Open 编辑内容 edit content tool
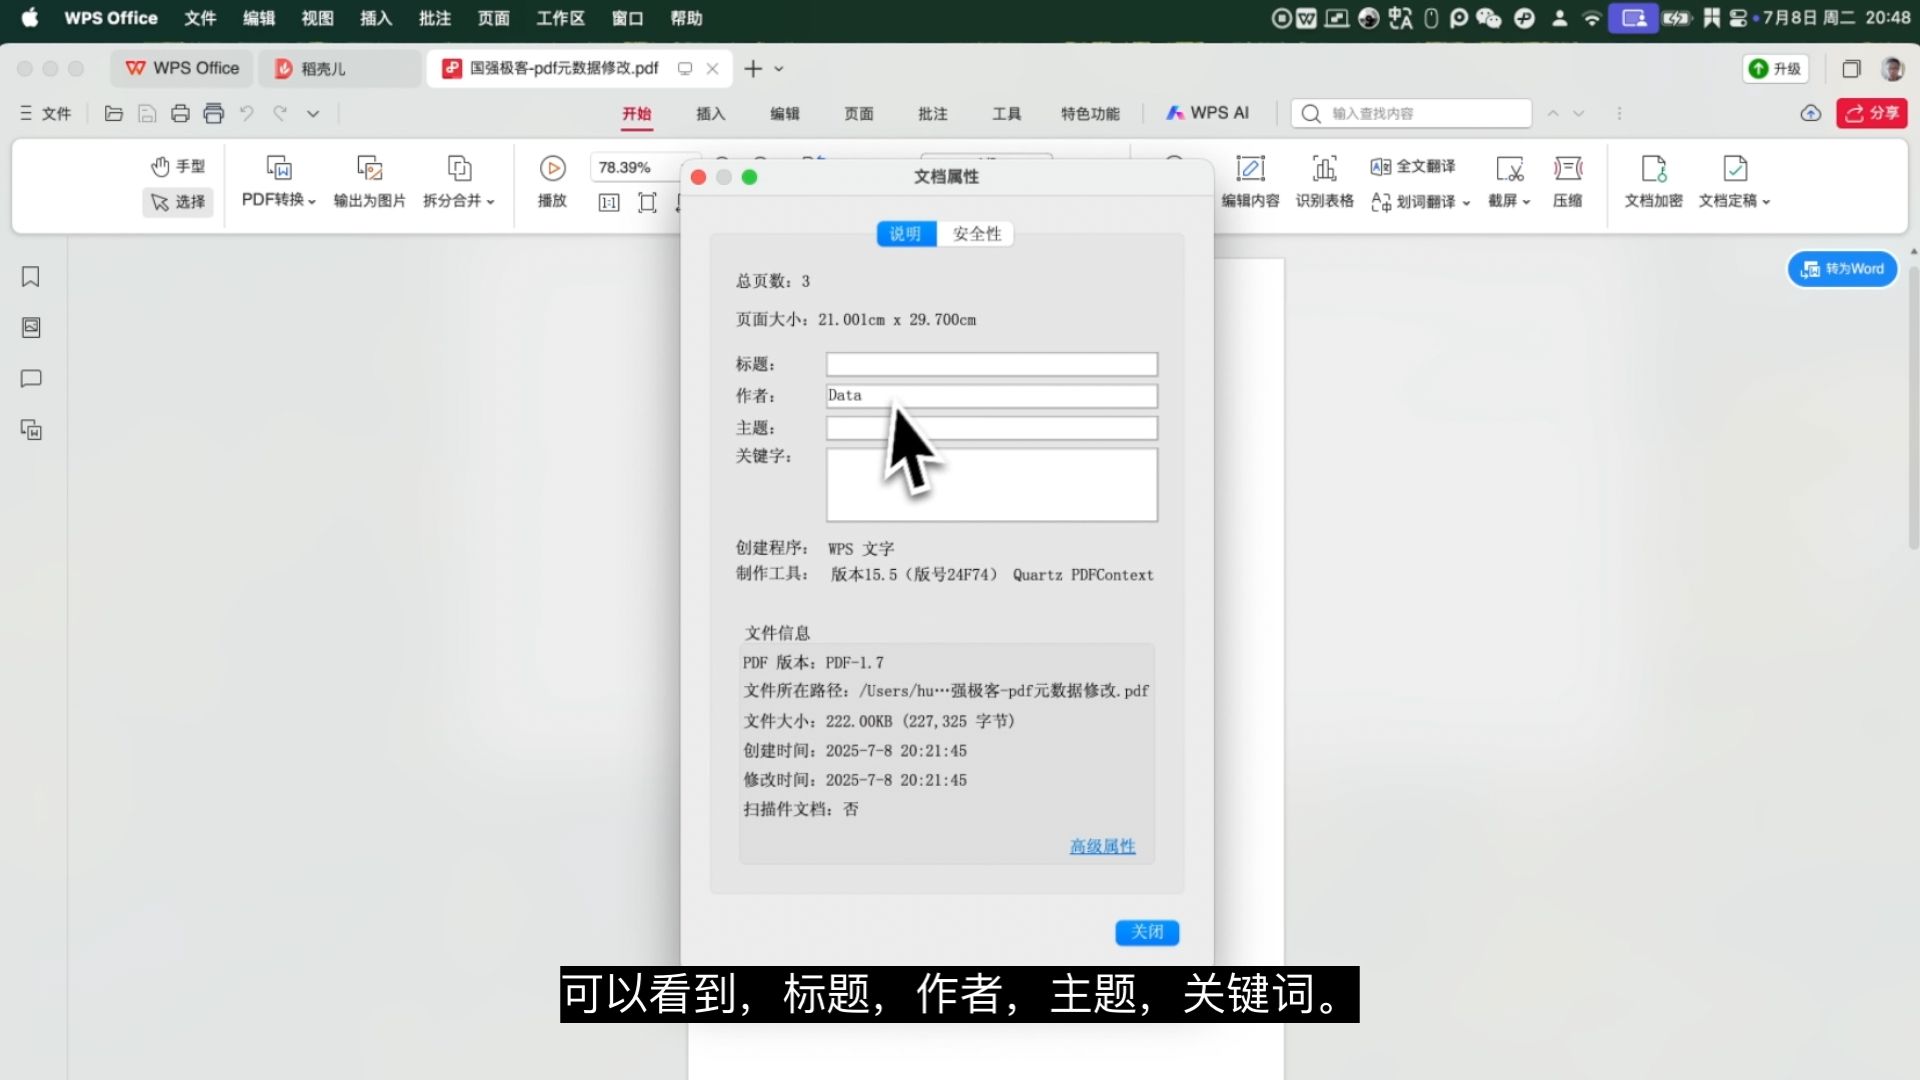The image size is (1920, 1080). 1250,182
